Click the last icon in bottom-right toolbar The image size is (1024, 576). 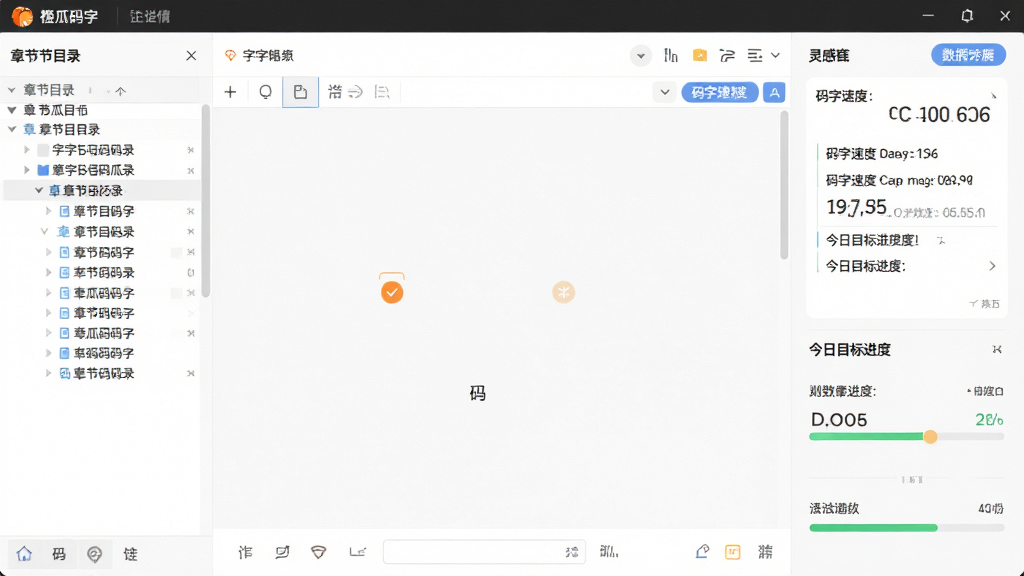(765, 552)
